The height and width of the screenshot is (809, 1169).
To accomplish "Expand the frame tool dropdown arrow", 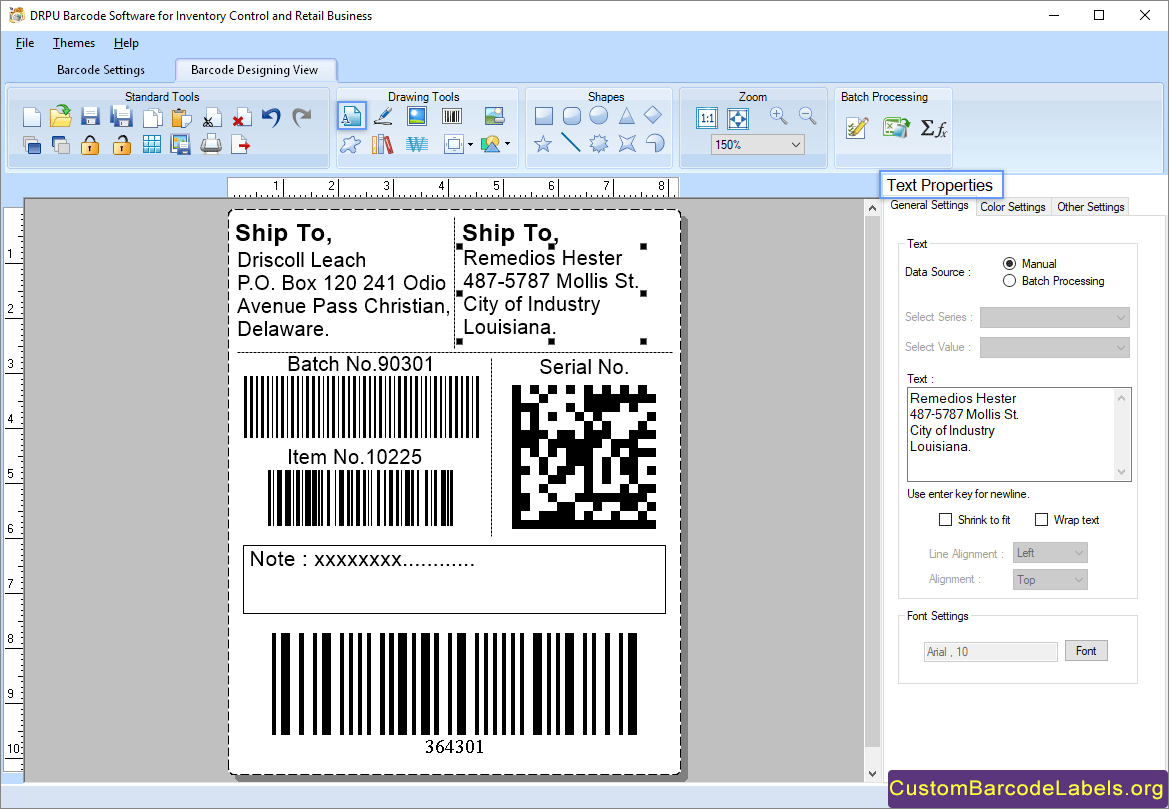I will 470,145.
